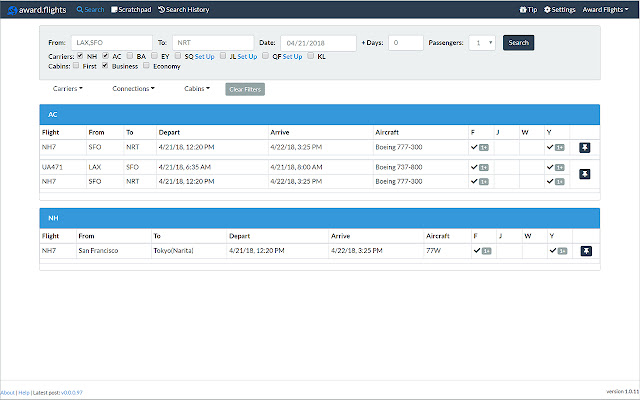
Task: Open the Passengers count dropdown
Action: coord(483,43)
